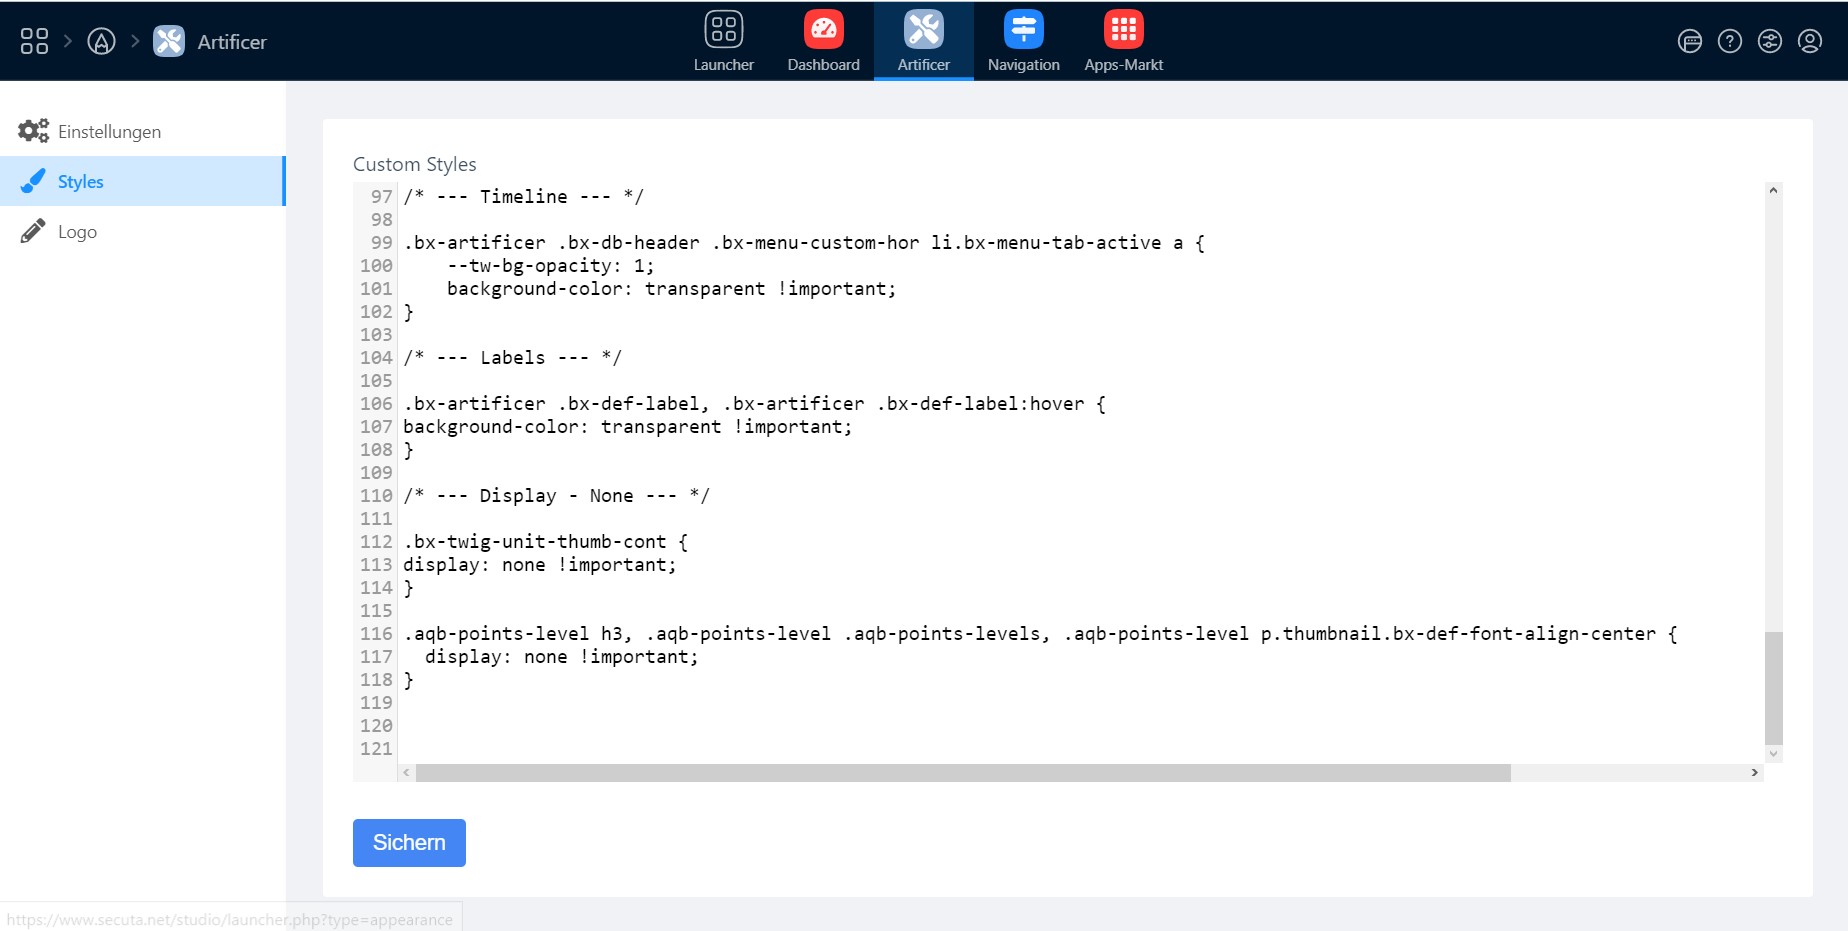
Task: Open the sliders settings icon in header
Action: [1770, 41]
